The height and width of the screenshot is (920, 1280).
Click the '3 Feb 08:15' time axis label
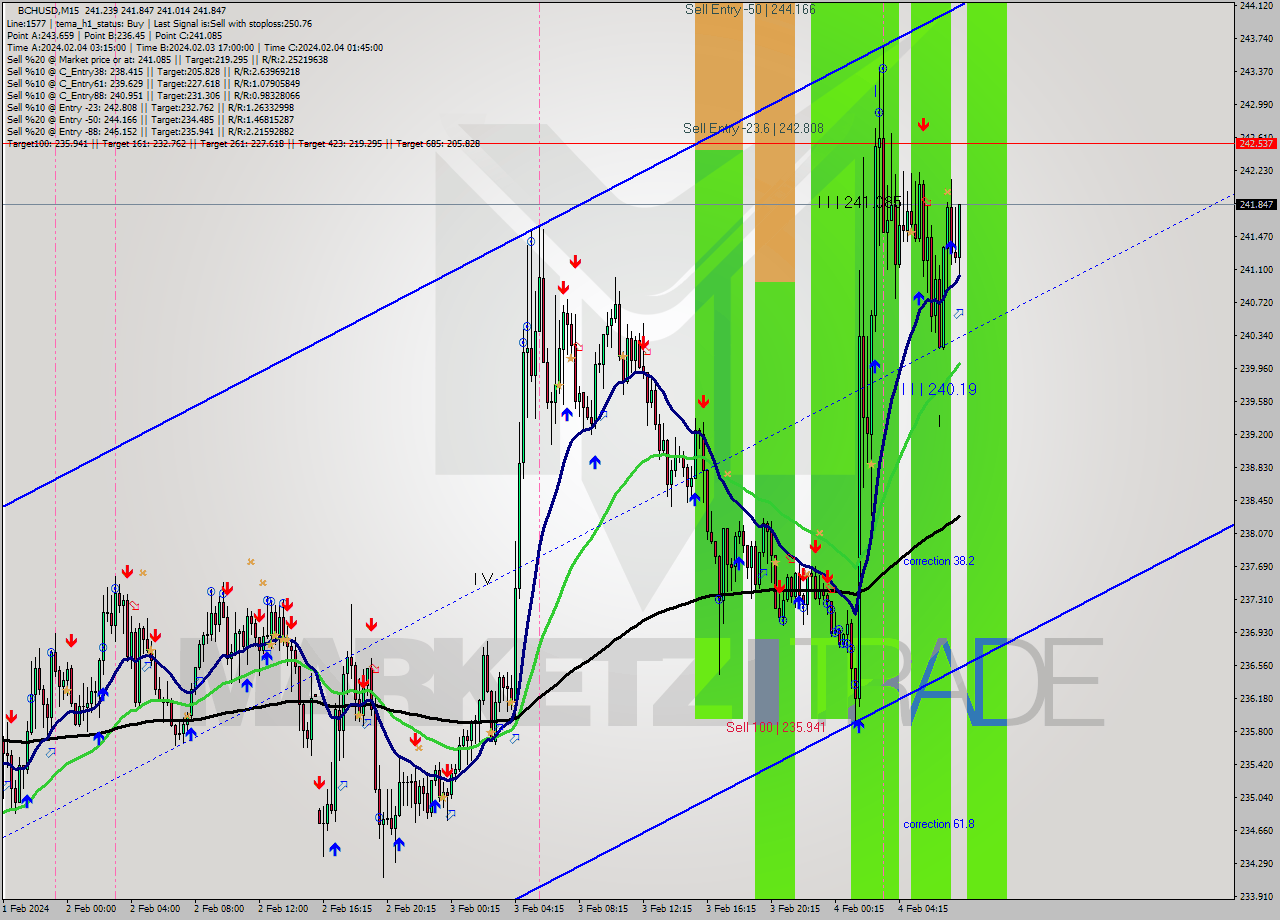point(603,910)
